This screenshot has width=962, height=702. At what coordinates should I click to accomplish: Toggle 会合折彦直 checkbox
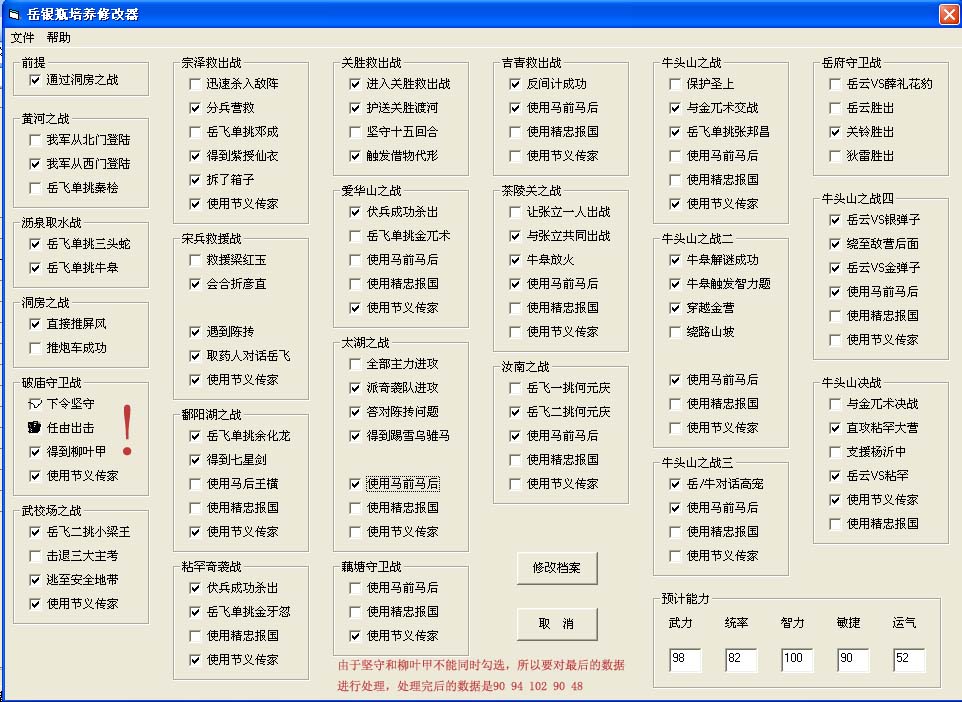tap(195, 284)
